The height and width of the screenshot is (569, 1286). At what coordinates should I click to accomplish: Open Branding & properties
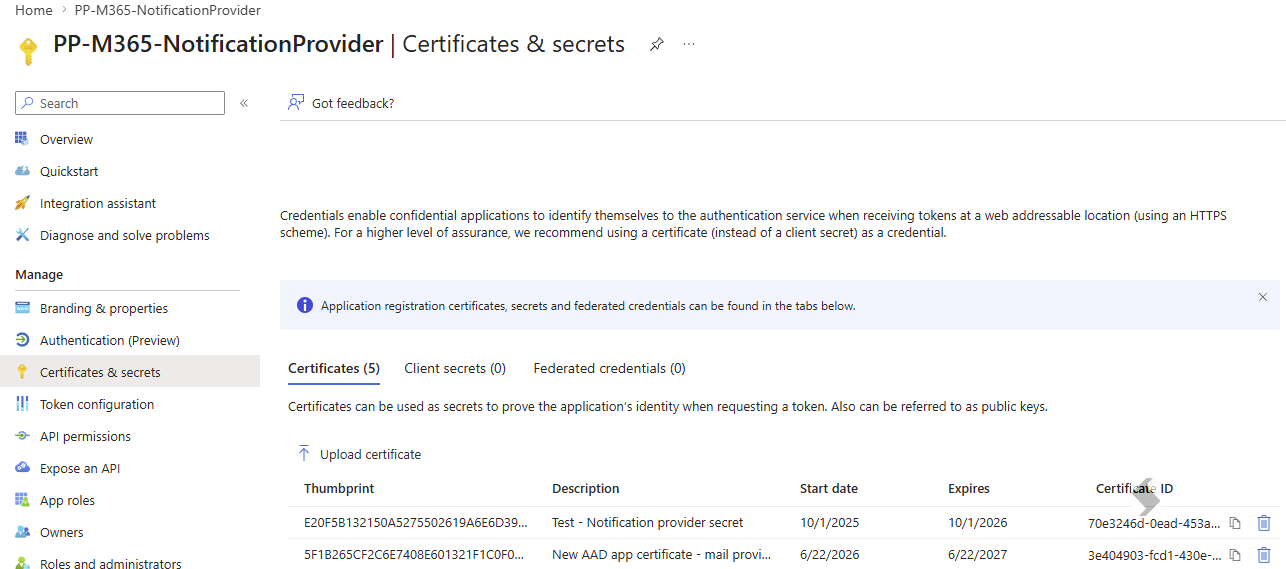[104, 308]
